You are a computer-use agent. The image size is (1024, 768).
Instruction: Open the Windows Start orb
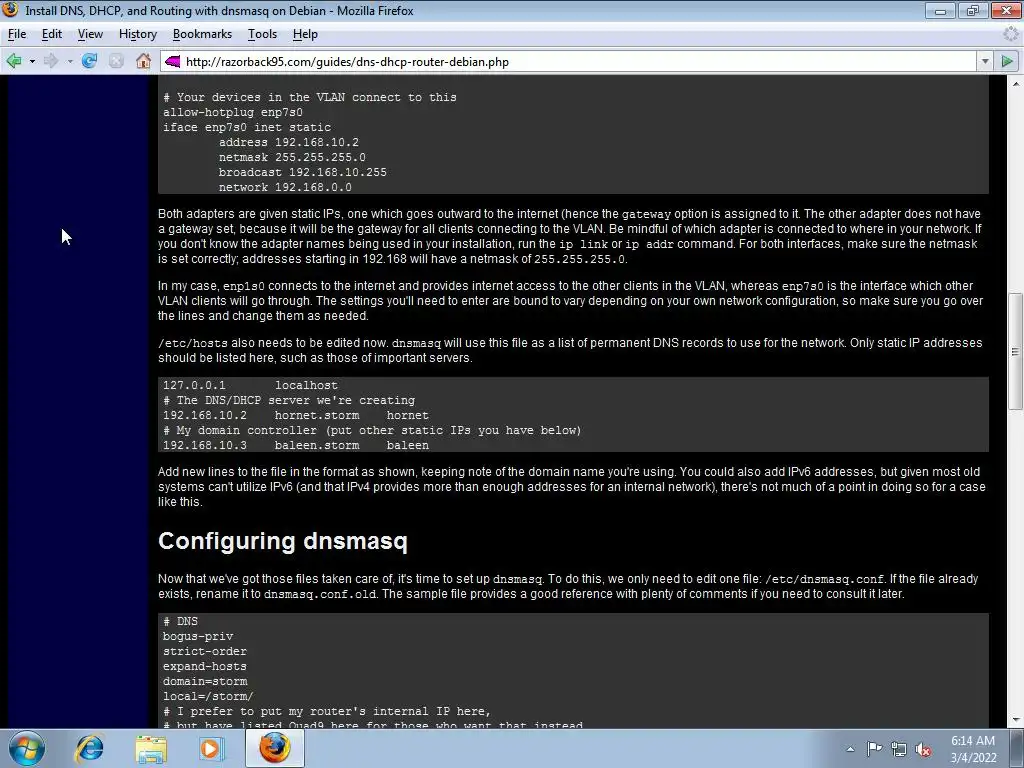tap(27, 748)
